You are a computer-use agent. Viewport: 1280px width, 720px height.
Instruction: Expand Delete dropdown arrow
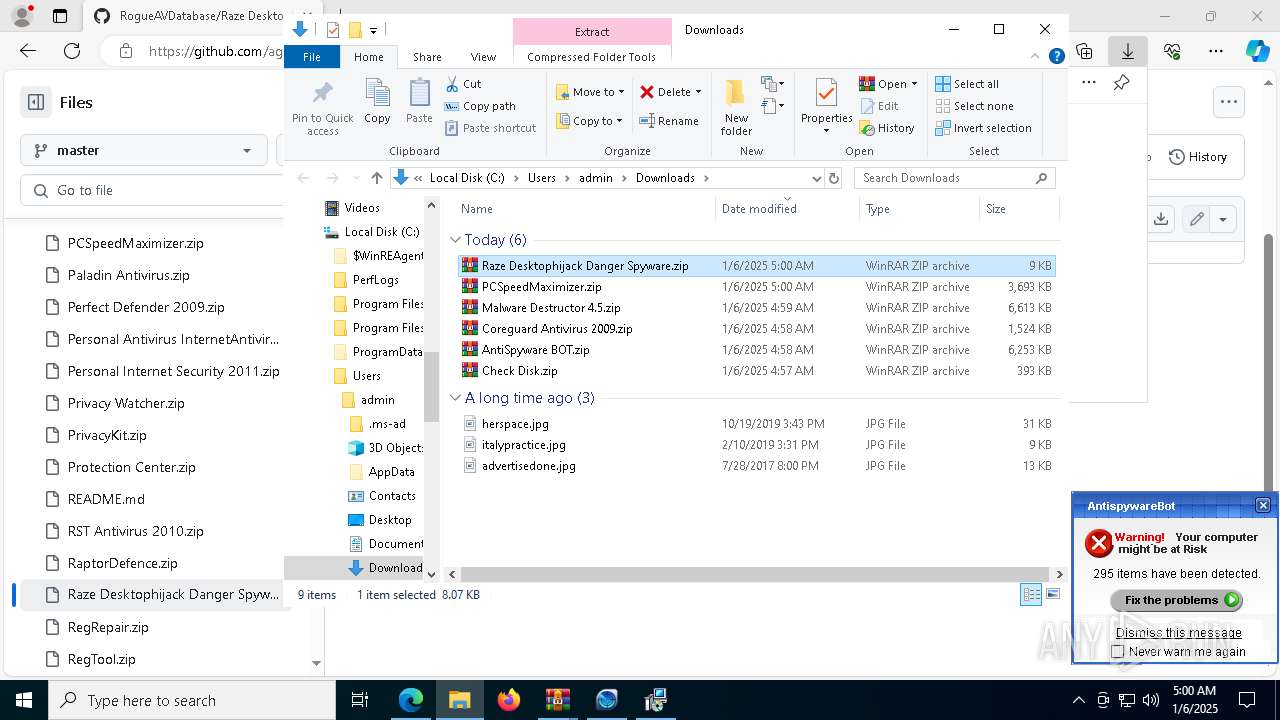coord(698,92)
